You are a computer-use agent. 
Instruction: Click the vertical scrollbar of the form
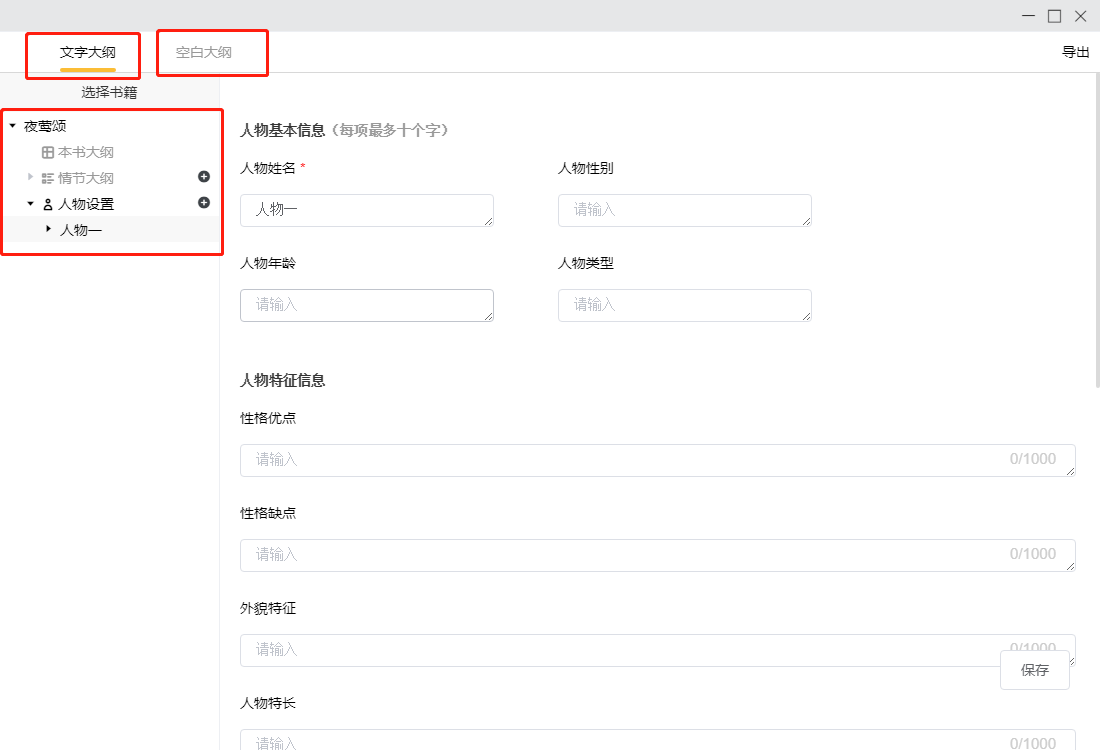(x=1096, y=232)
